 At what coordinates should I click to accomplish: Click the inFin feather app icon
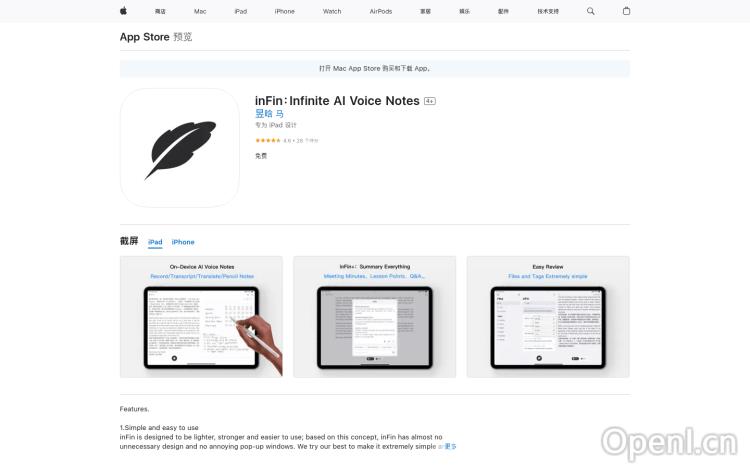point(180,148)
